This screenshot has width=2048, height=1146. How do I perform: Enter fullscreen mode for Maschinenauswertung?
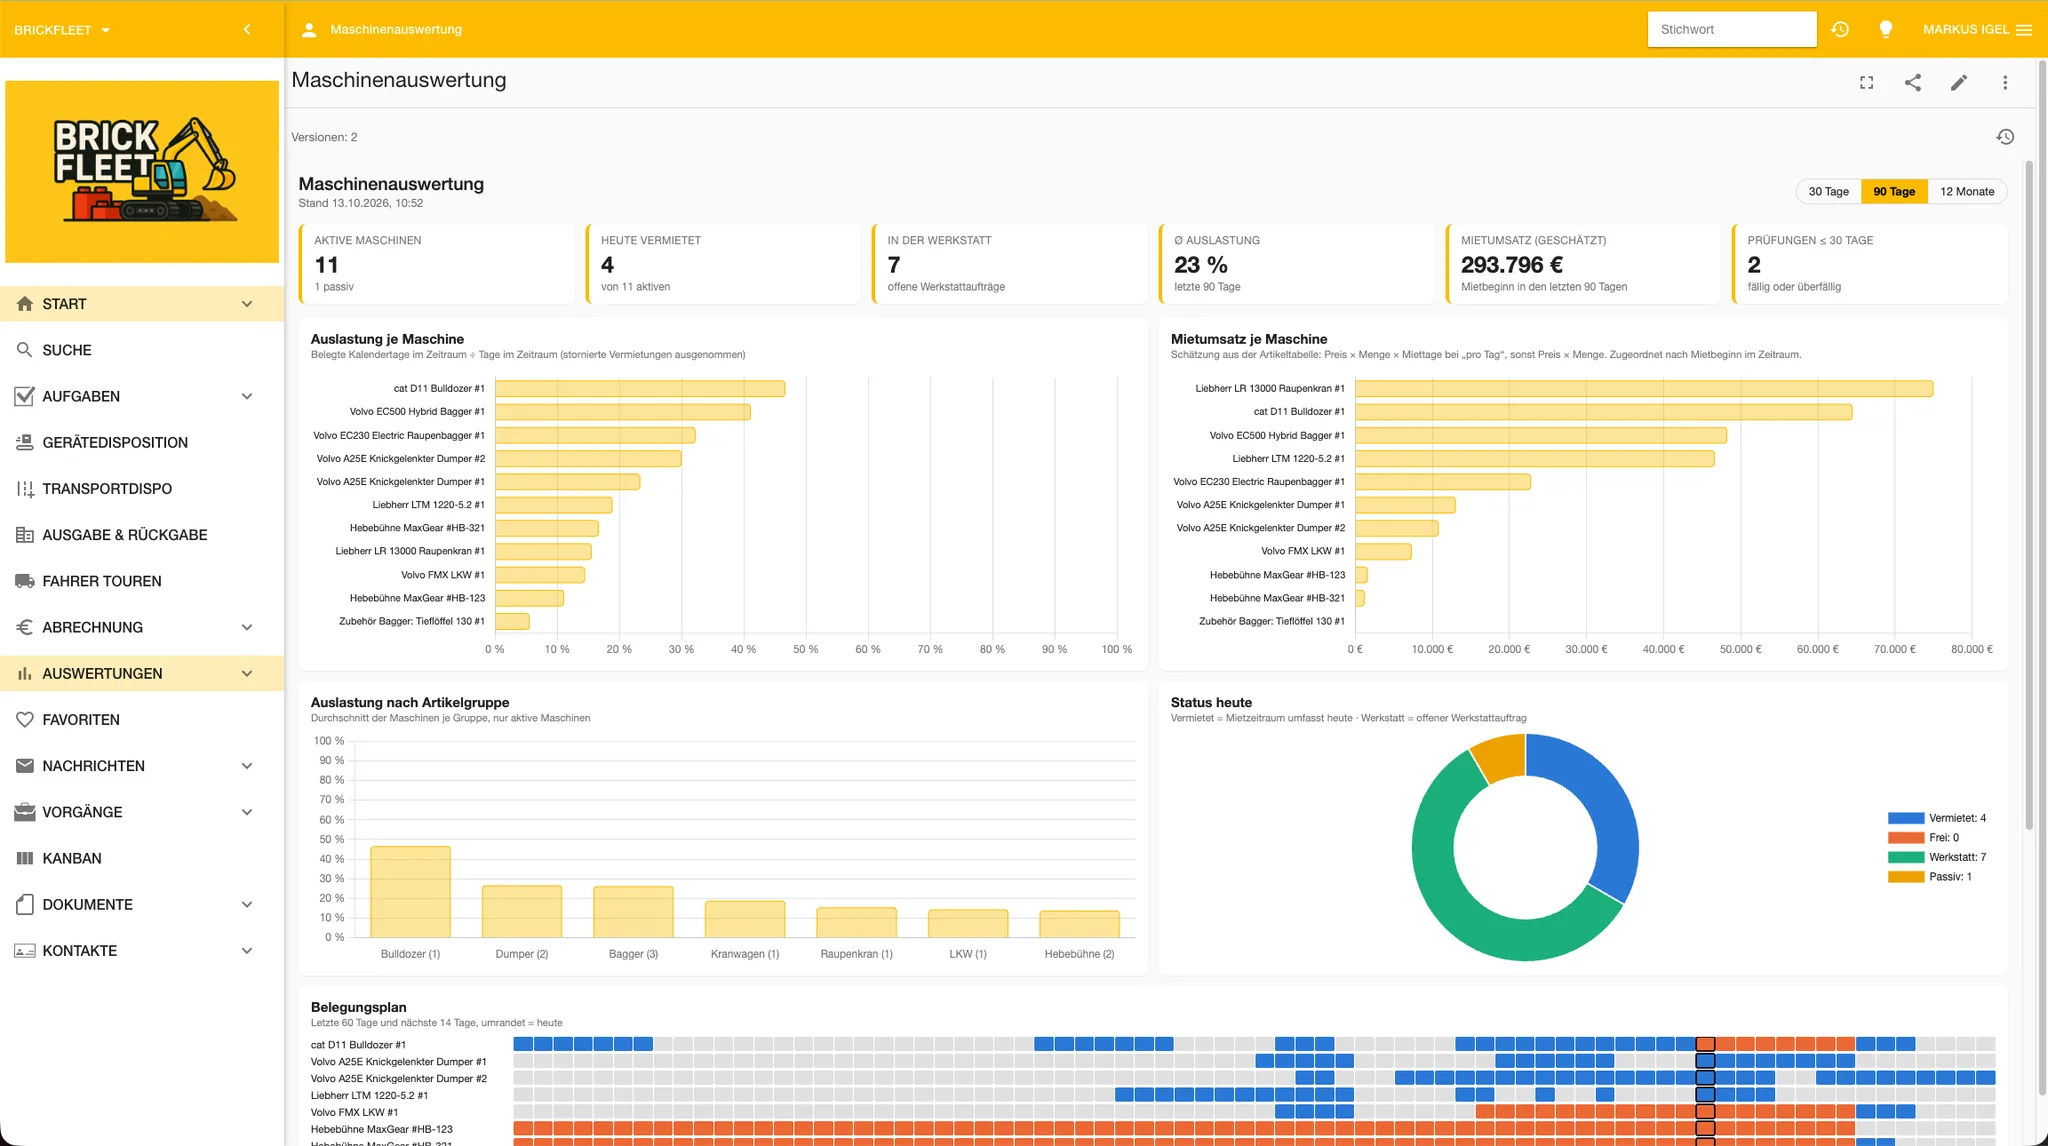pyautogui.click(x=1866, y=83)
